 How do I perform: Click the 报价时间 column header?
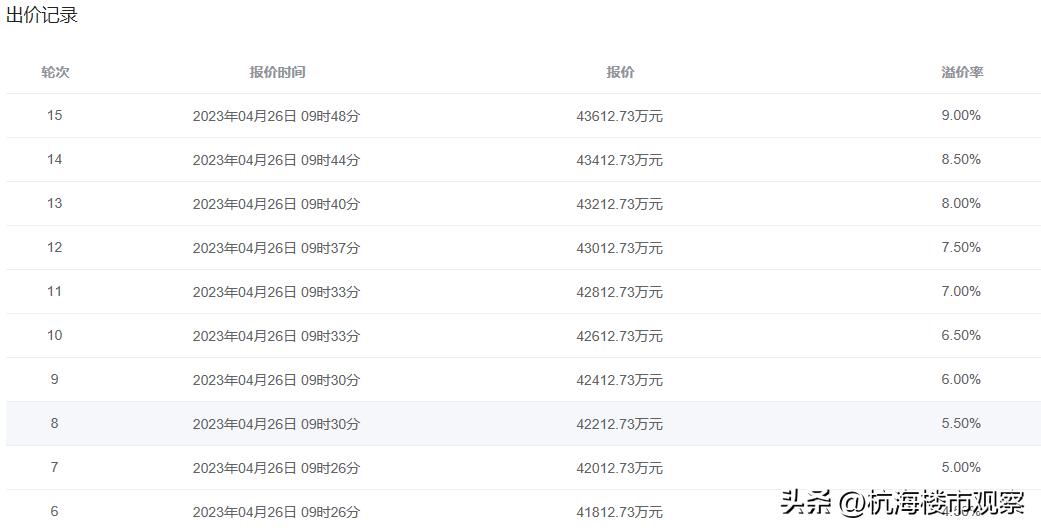tap(277, 72)
